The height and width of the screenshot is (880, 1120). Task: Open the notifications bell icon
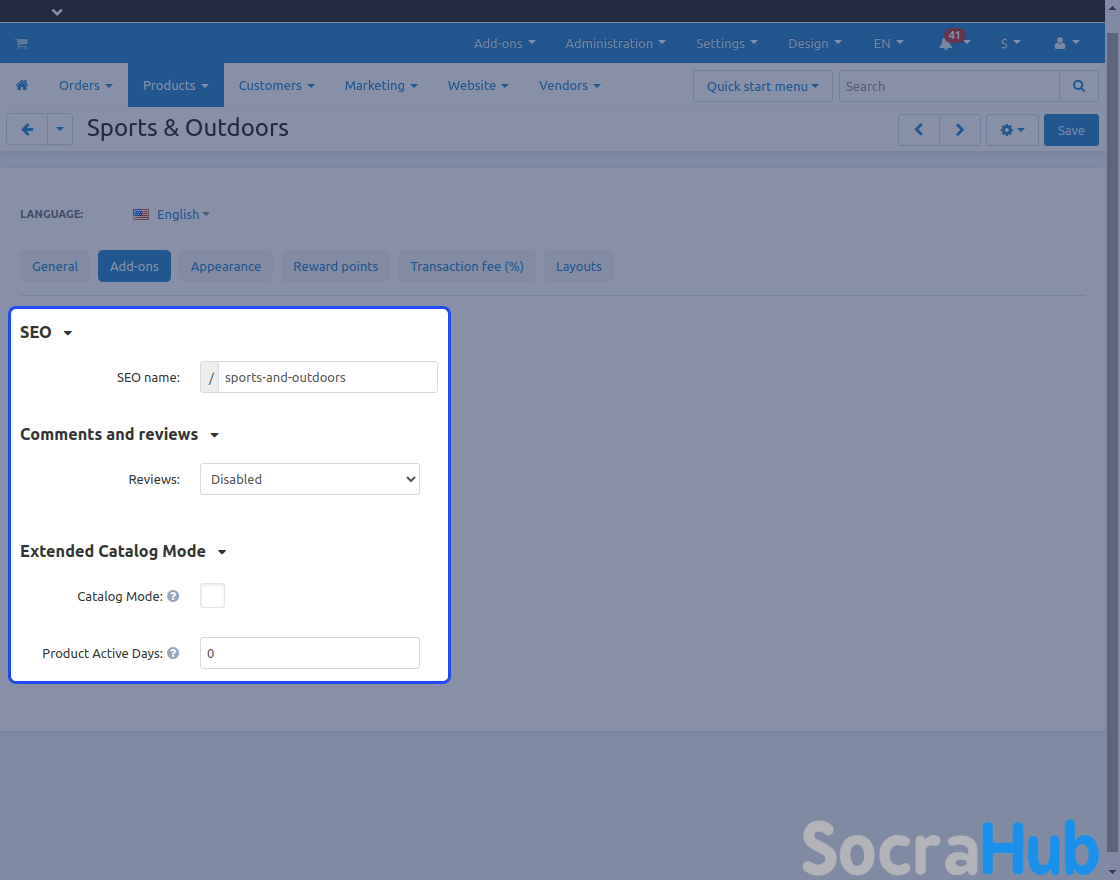point(946,44)
